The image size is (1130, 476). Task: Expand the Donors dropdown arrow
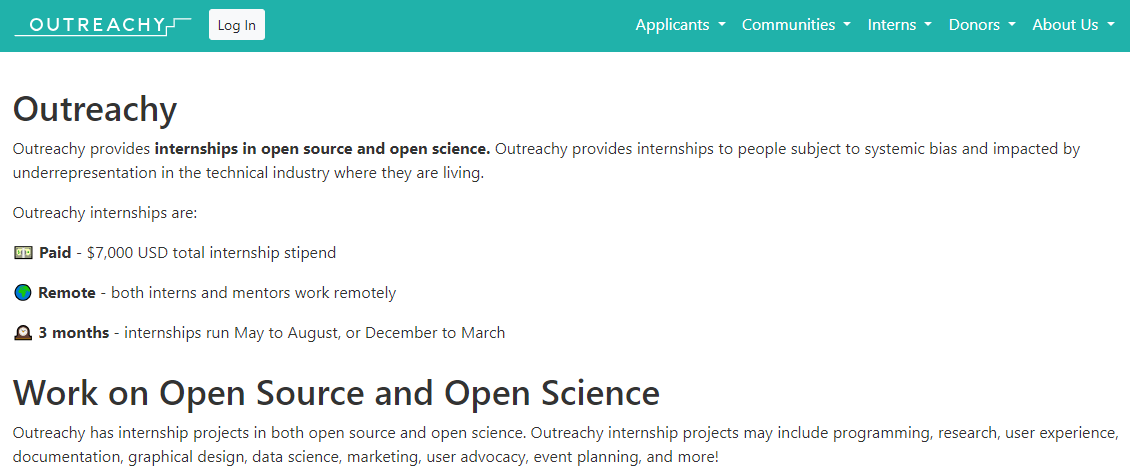pyautogui.click(x=1012, y=25)
